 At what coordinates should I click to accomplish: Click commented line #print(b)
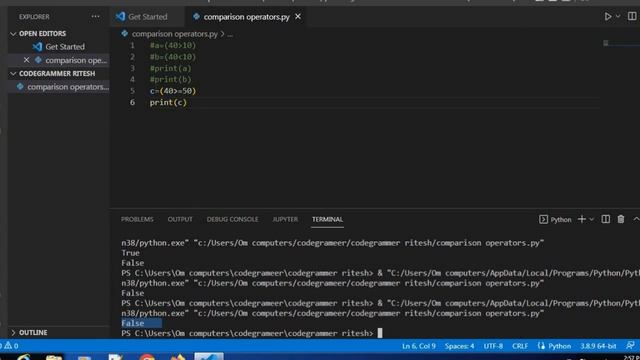[x=171, y=80]
